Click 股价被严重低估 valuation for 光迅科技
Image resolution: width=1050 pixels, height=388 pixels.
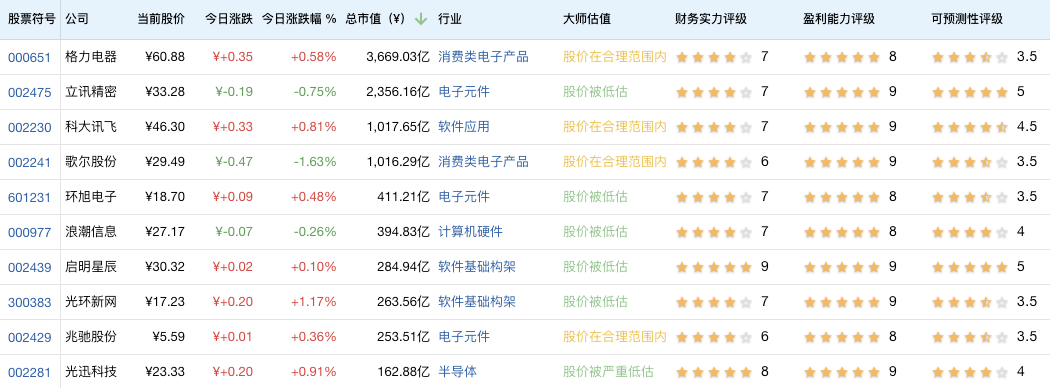point(608,371)
